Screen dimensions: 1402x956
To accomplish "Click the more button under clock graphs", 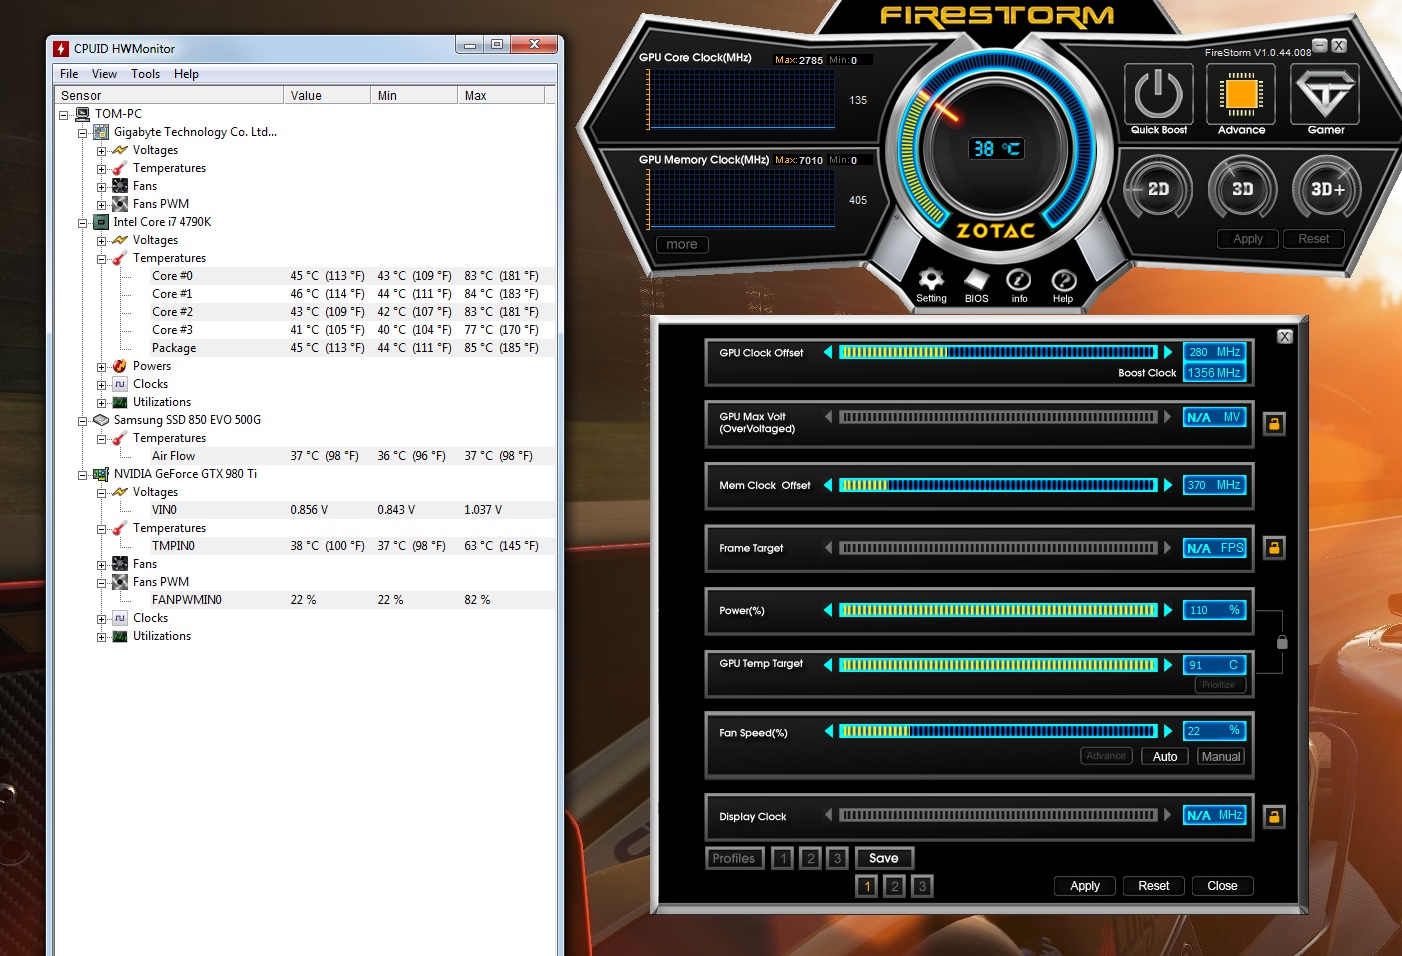I will point(682,244).
